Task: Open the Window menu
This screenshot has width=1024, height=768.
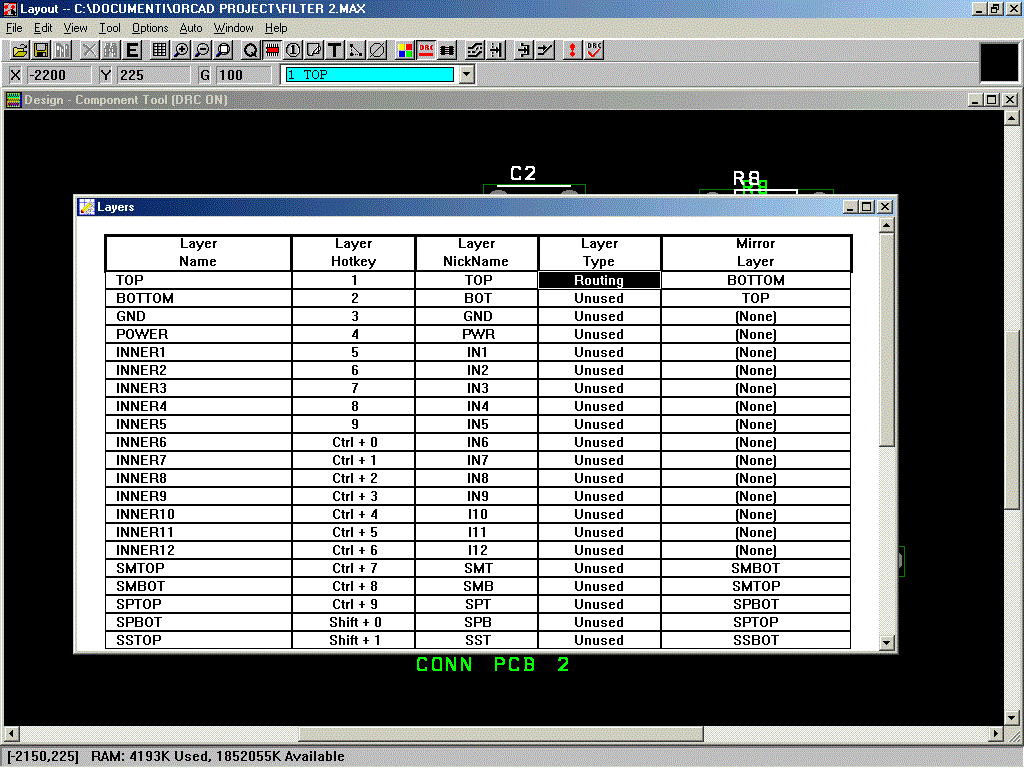Action: [x=233, y=28]
